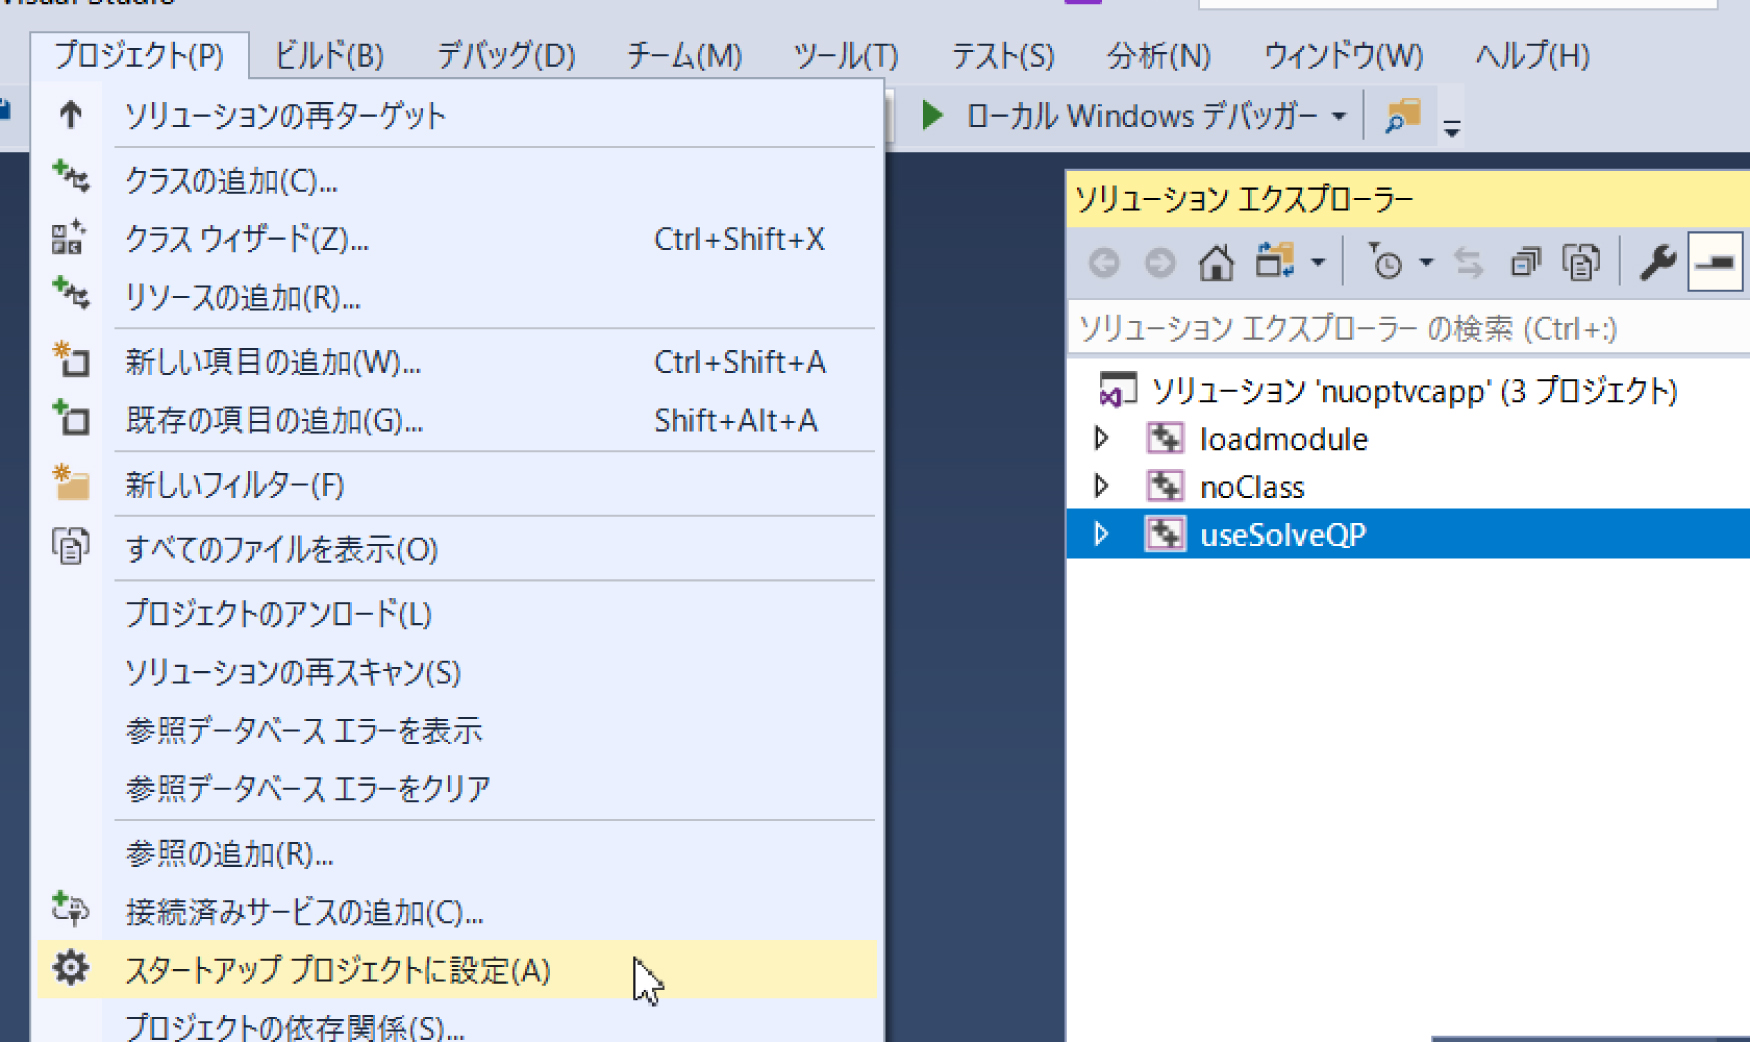
Task: Choose すべてのファイルを表示(O) menu entry
Action: 457,549
